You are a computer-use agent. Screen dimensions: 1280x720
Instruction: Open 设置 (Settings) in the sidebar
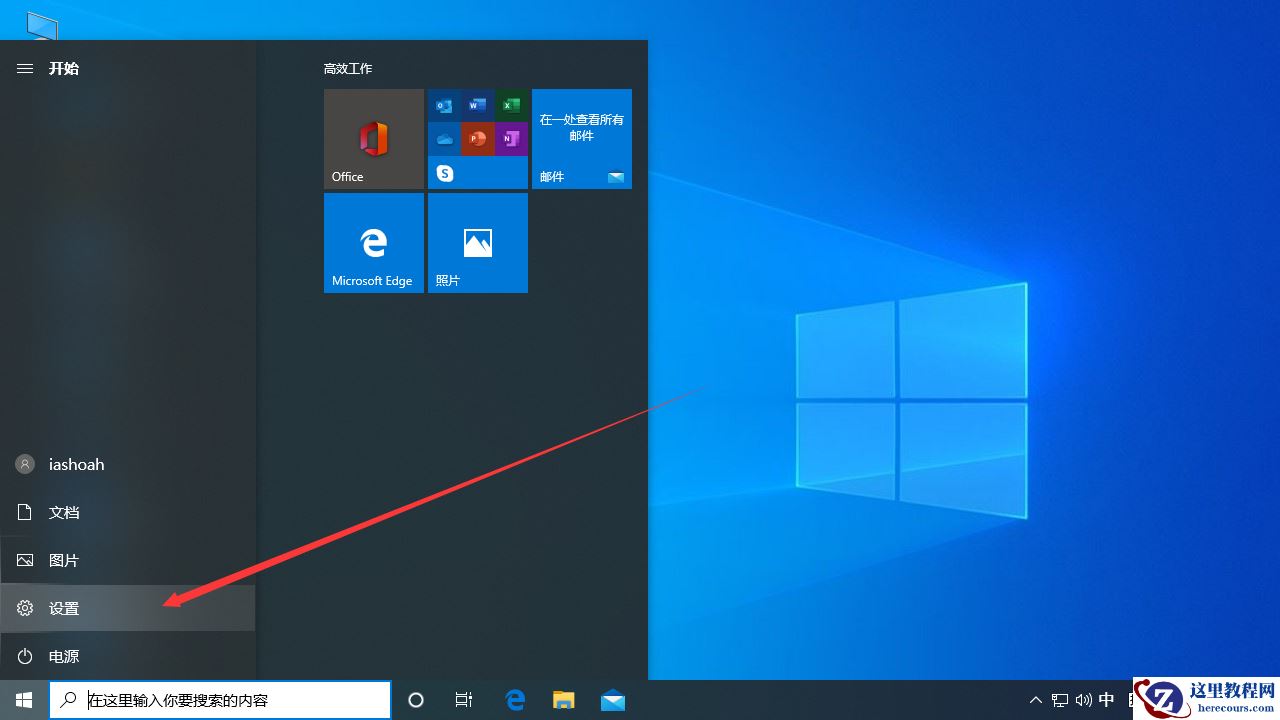pyautogui.click(x=64, y=608)
